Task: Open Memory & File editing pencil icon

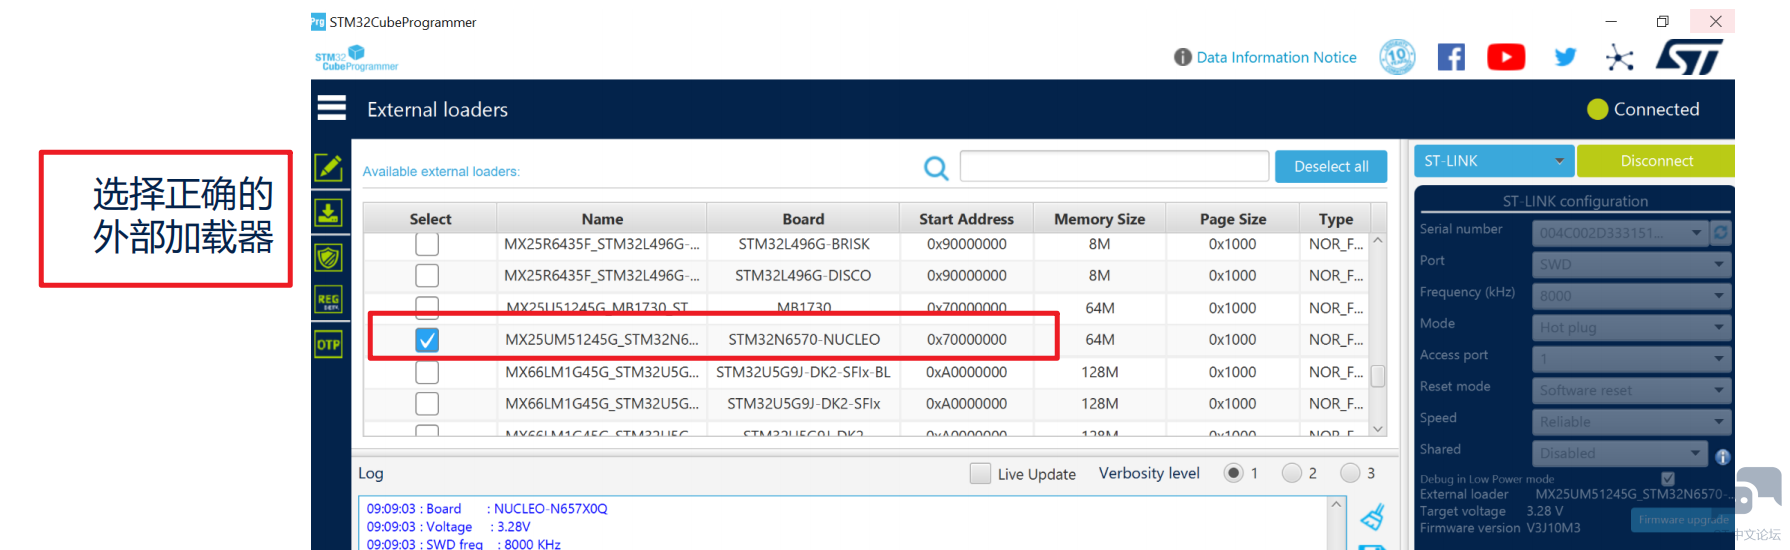Action: 329,167
